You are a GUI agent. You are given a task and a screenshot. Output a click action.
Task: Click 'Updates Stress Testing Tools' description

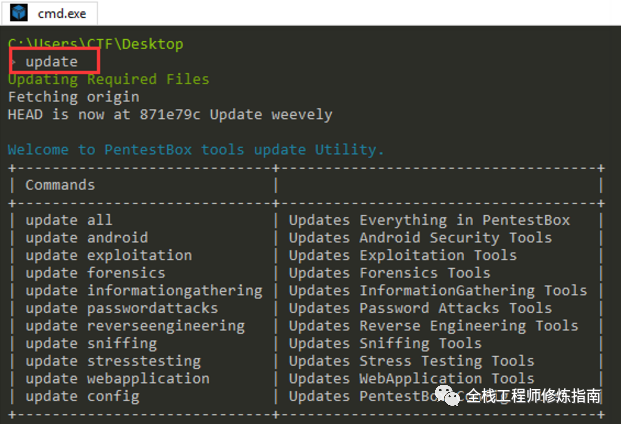pos(411,361)
